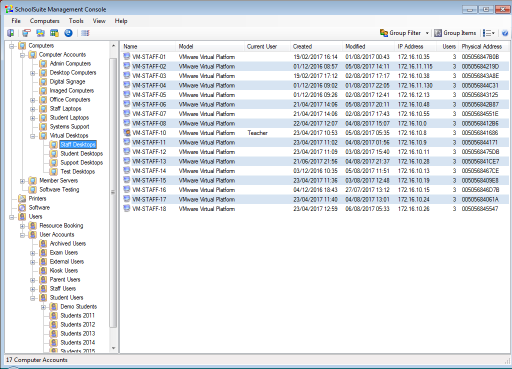
Task: Select the VM-STAFF-18 row
Action: pyautogui.click(x=315, y=209)
